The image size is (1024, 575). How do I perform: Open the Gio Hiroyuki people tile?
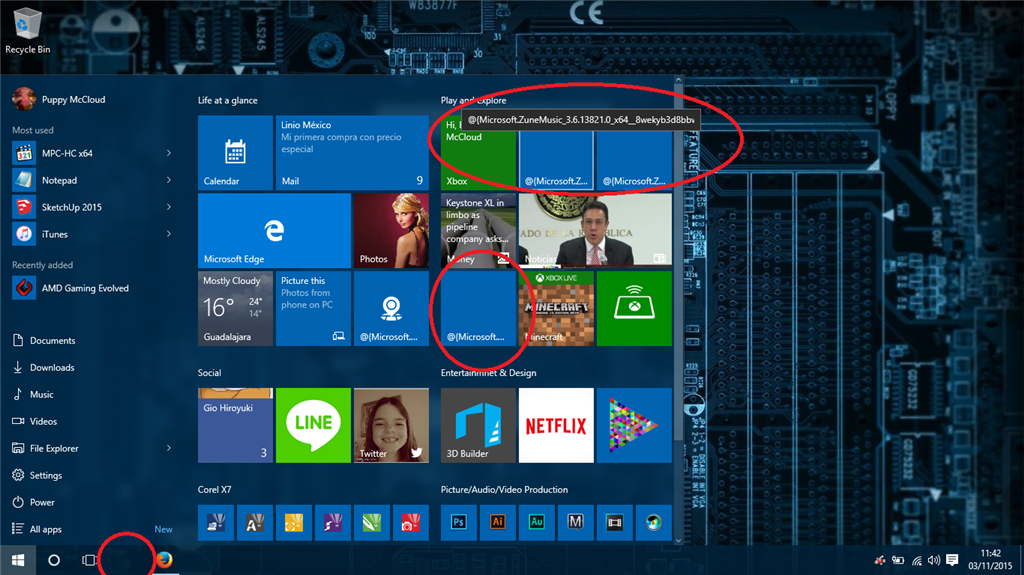[235, 425]
